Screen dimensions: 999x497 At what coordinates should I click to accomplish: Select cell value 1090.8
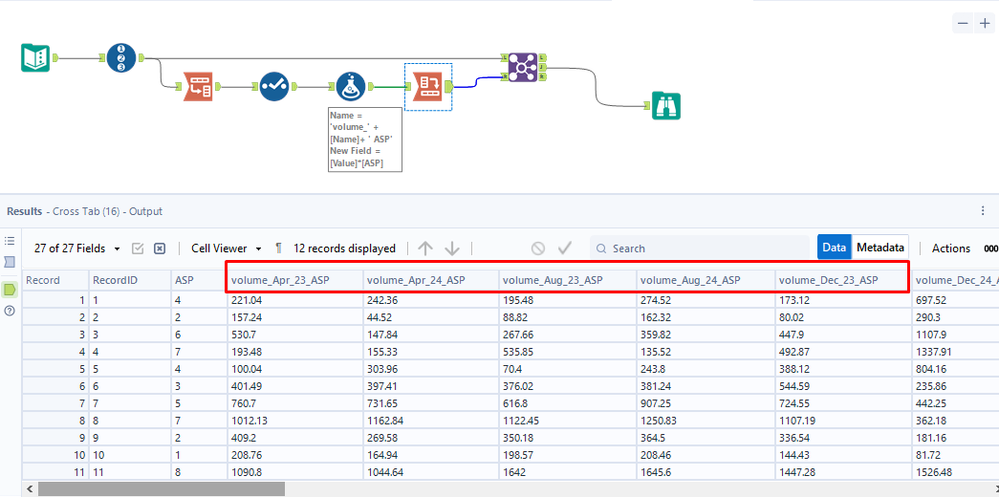(295, 471)
